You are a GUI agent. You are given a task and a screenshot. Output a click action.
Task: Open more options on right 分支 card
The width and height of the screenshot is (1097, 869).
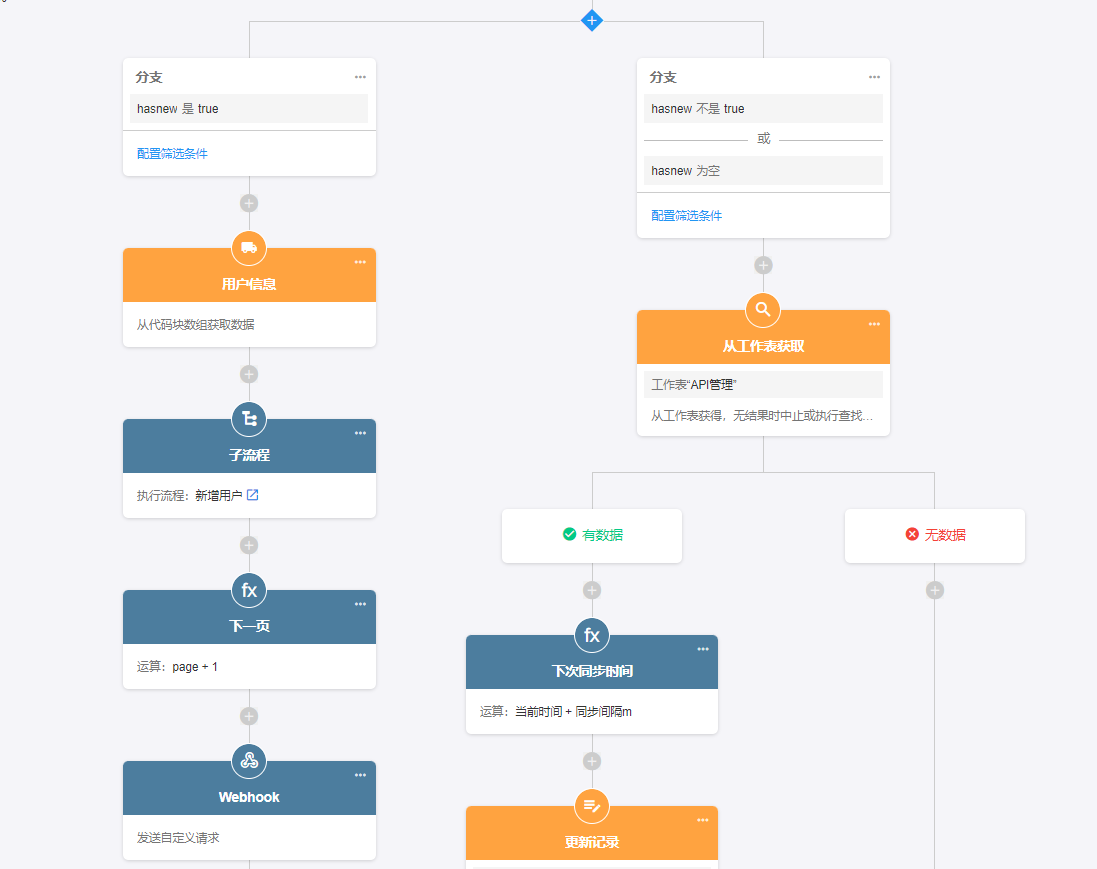tap(874, 77)
